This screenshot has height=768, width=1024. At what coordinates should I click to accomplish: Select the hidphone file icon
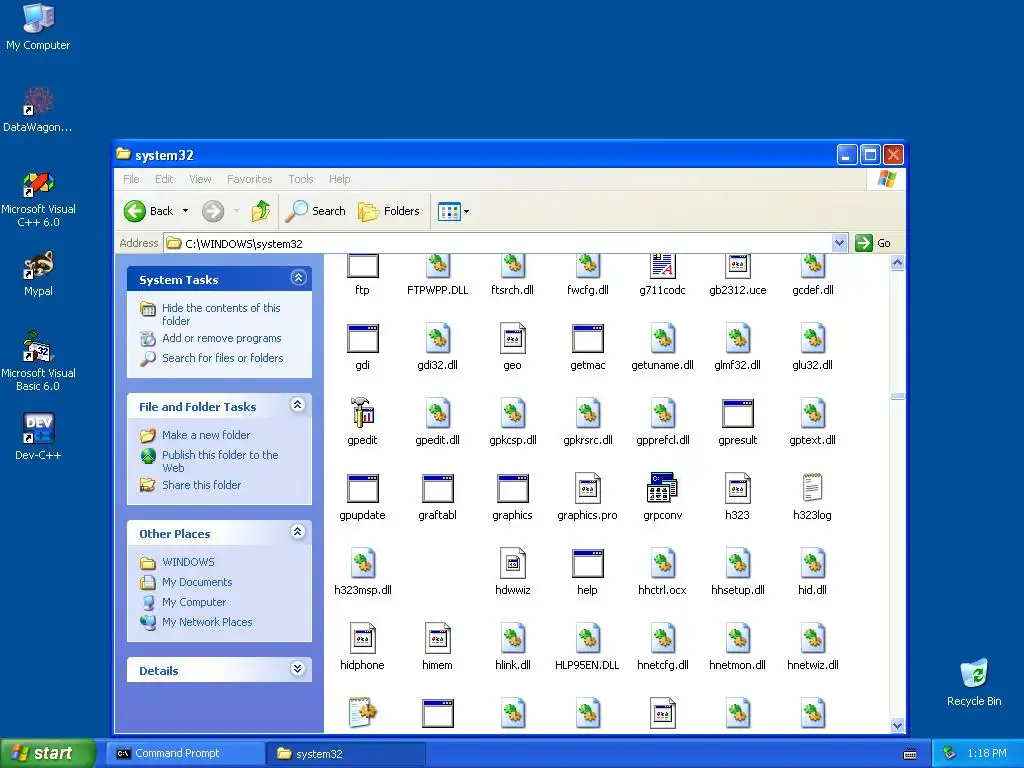[362, 638]
